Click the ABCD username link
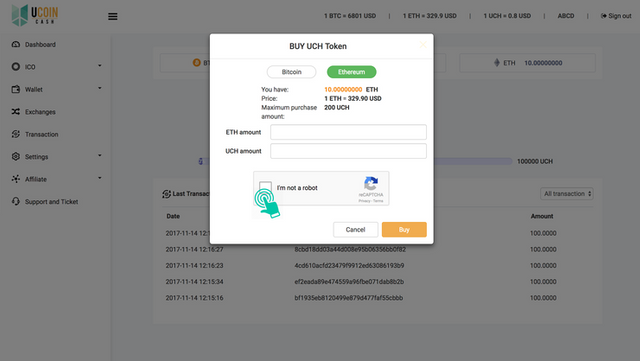640x361 pixels. (x=566, y=16)
